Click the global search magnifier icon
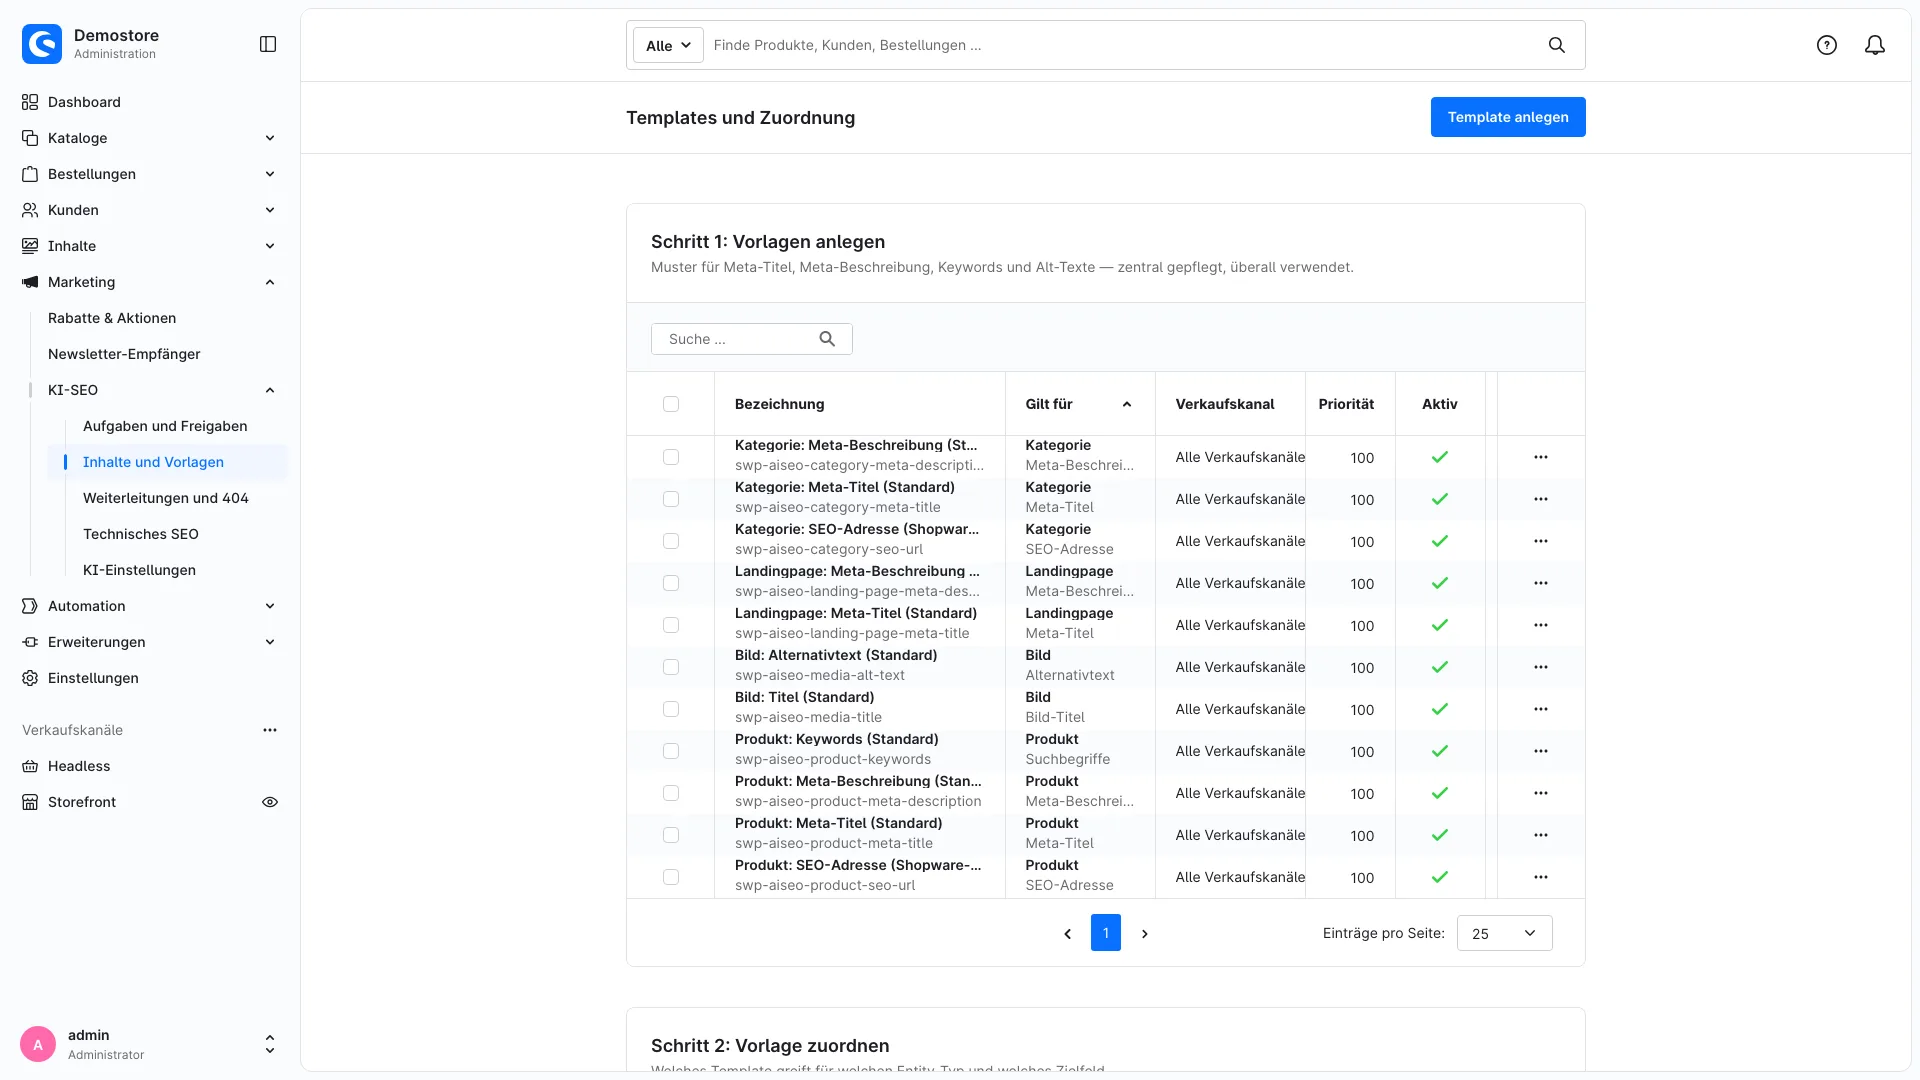This screenshot has height=1080, width=1920. pos(1557,45)
